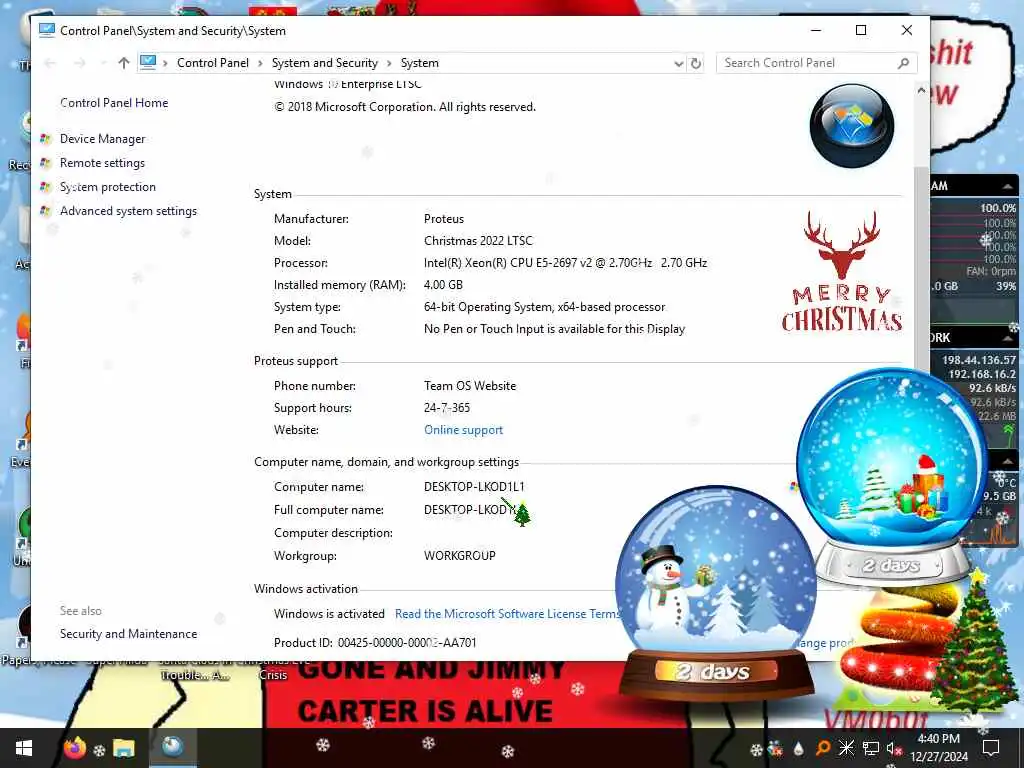Viewport: 1024px width, 768px height.
Task: Click the Windows is activated text
Action: coord(329,614)
